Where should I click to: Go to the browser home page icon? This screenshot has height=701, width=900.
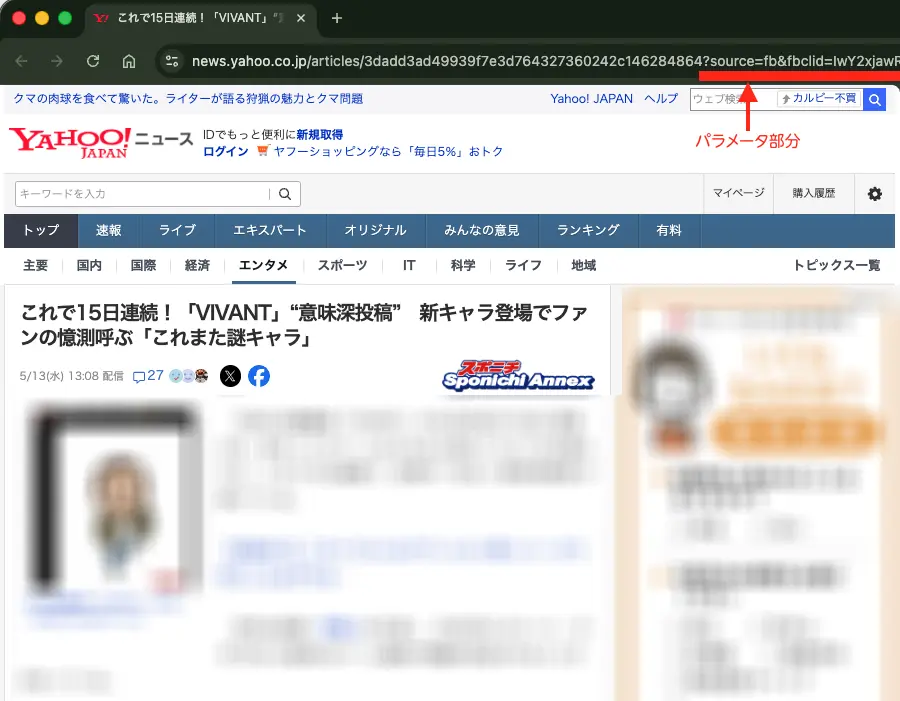(x=129, y=61)
